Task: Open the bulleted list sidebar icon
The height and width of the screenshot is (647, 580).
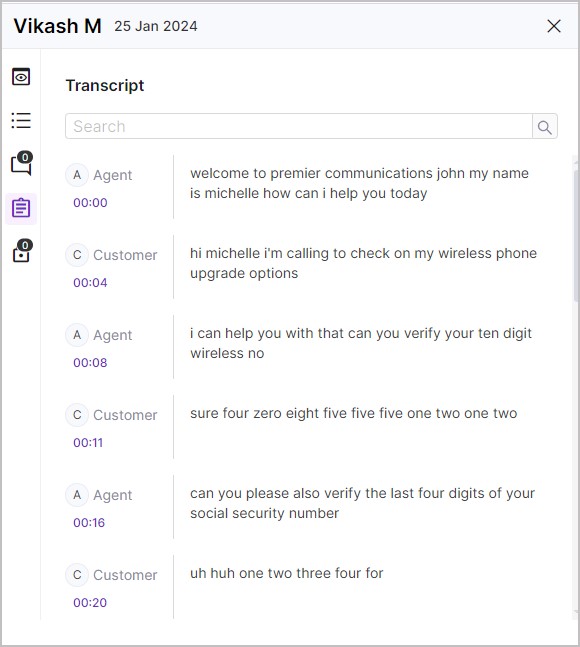Action: pyautogui.click(x=21, y=120)
